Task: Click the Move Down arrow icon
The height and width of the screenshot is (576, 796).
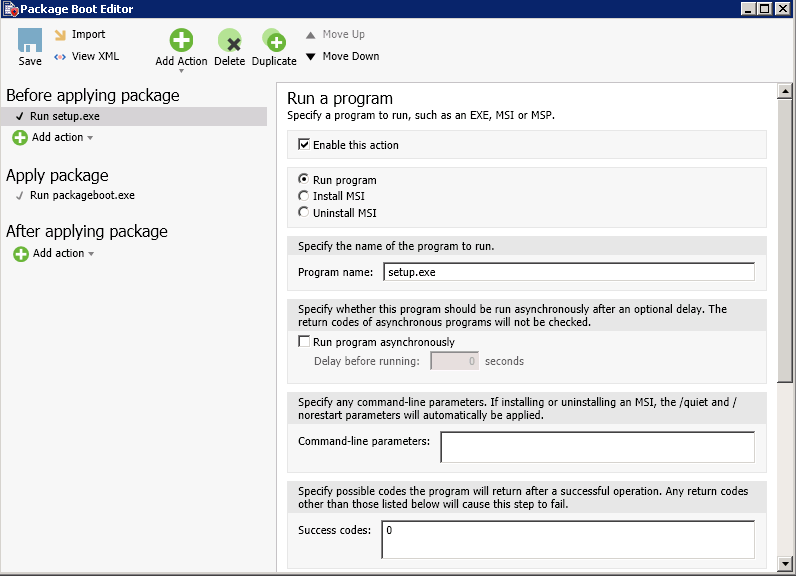Action: (311, 57)
